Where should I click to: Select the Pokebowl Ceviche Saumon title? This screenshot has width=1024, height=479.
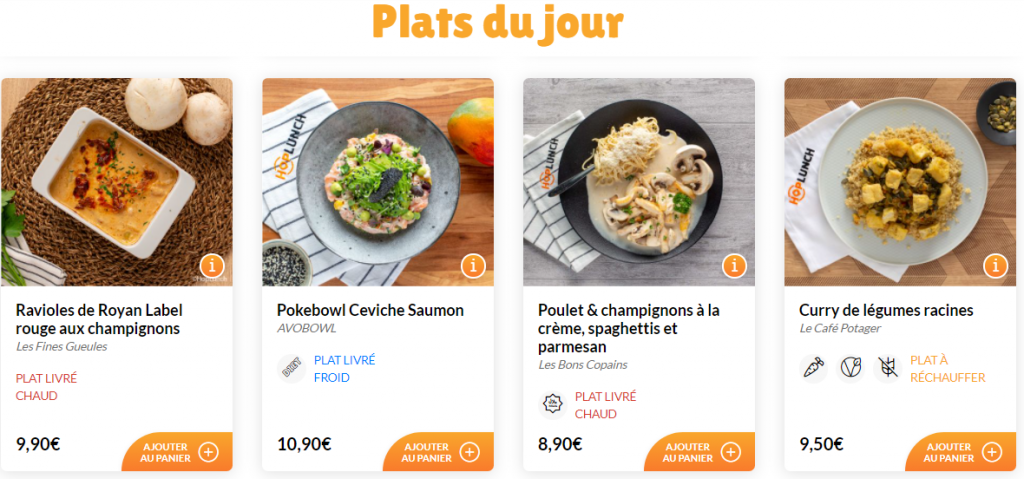(x=370, y=310)
